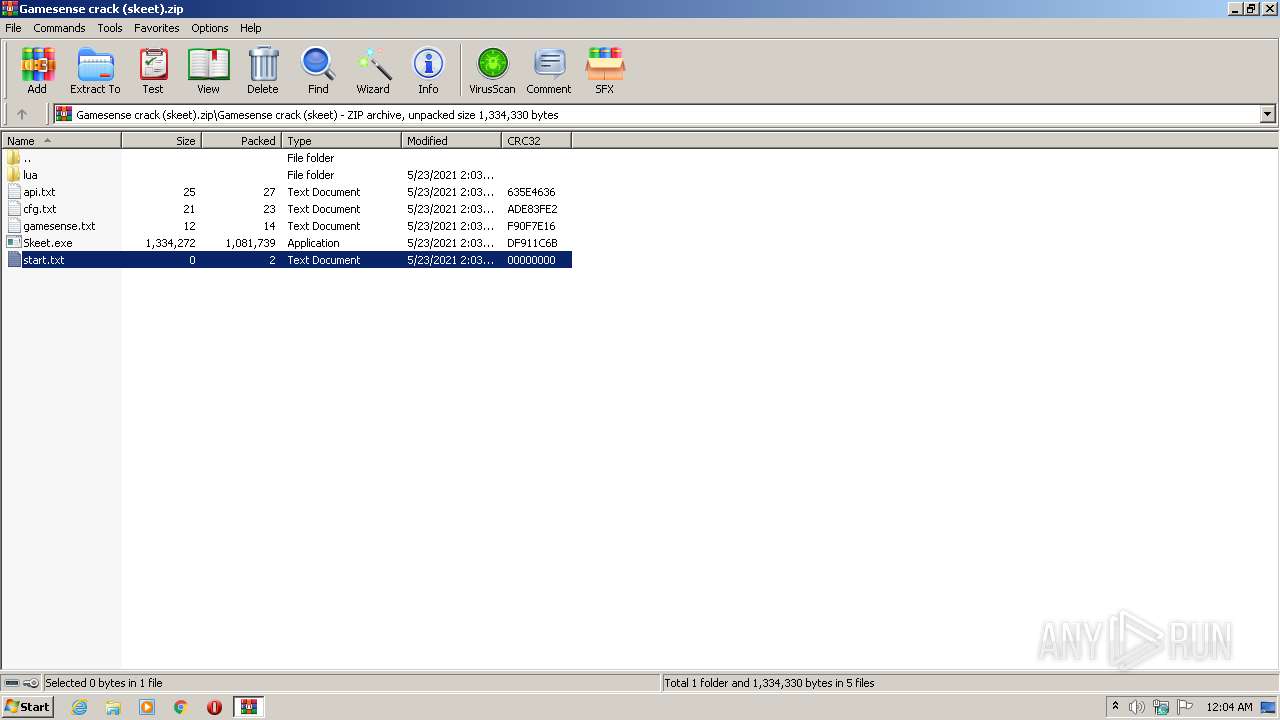Sort by Name column header
Viewport: 1280px width, 720px height.
pos(61,141)
